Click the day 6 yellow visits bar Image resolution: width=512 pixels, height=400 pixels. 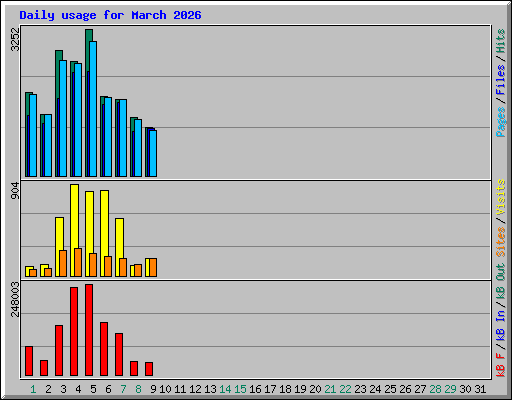(x=104, y=223)
